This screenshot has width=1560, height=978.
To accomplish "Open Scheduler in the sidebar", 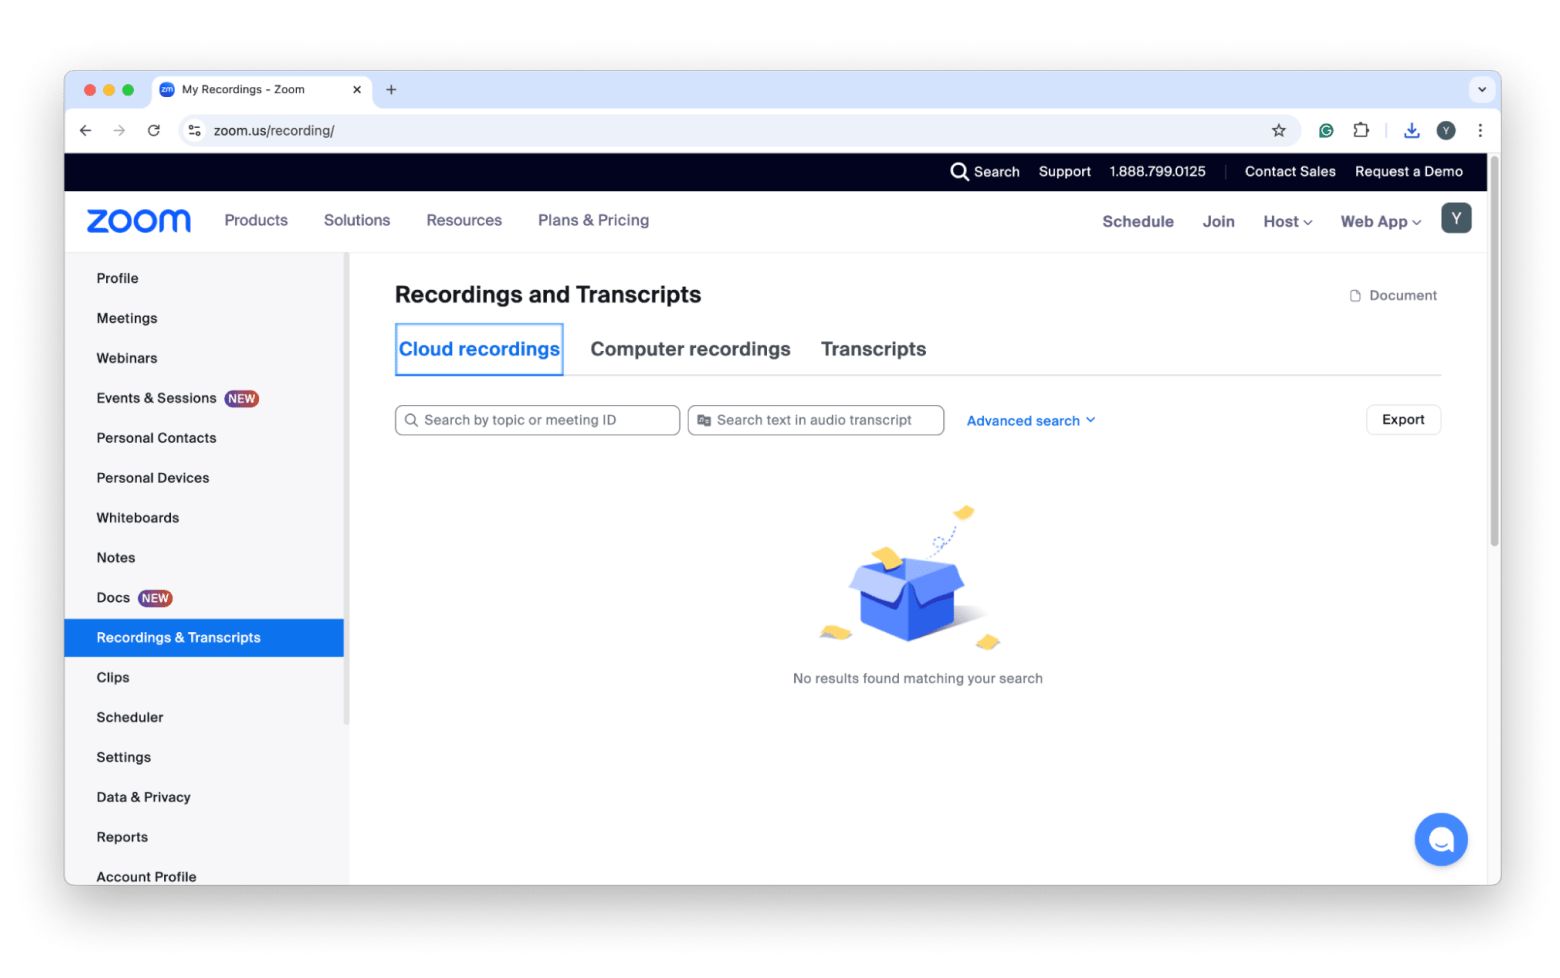I will click(130, 718).
